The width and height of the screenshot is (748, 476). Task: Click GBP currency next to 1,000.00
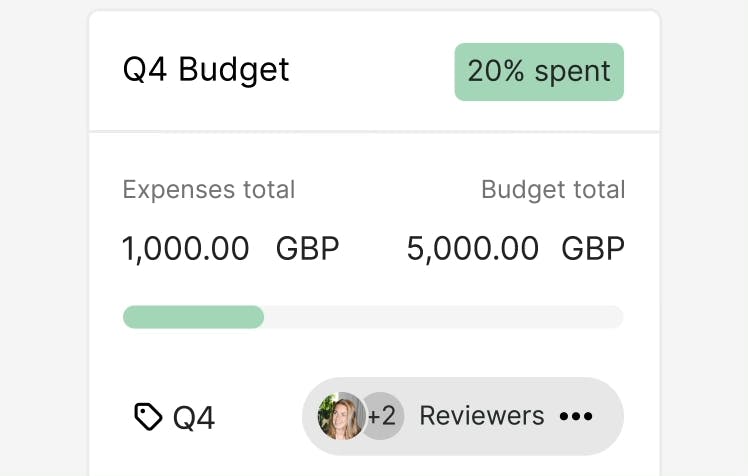tap(307, 249)
